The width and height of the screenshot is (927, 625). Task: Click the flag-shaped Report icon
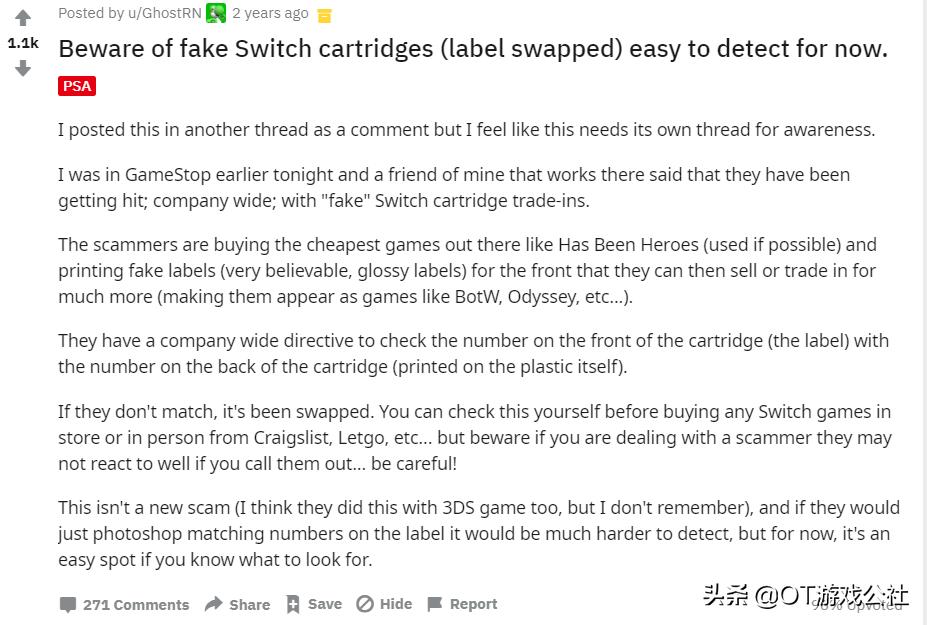pyautogui.click(x=434, y=604)
